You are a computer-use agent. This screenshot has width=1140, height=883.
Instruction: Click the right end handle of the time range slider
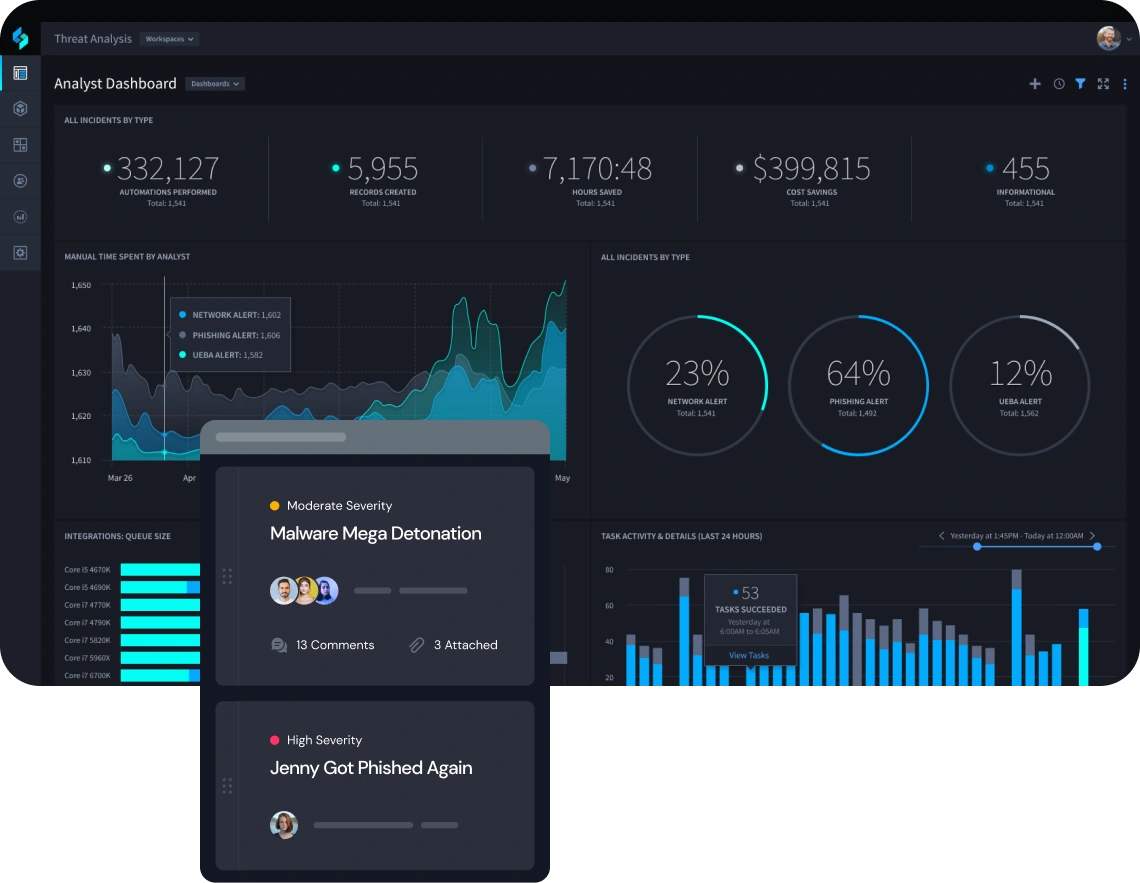pos(1097,546)
